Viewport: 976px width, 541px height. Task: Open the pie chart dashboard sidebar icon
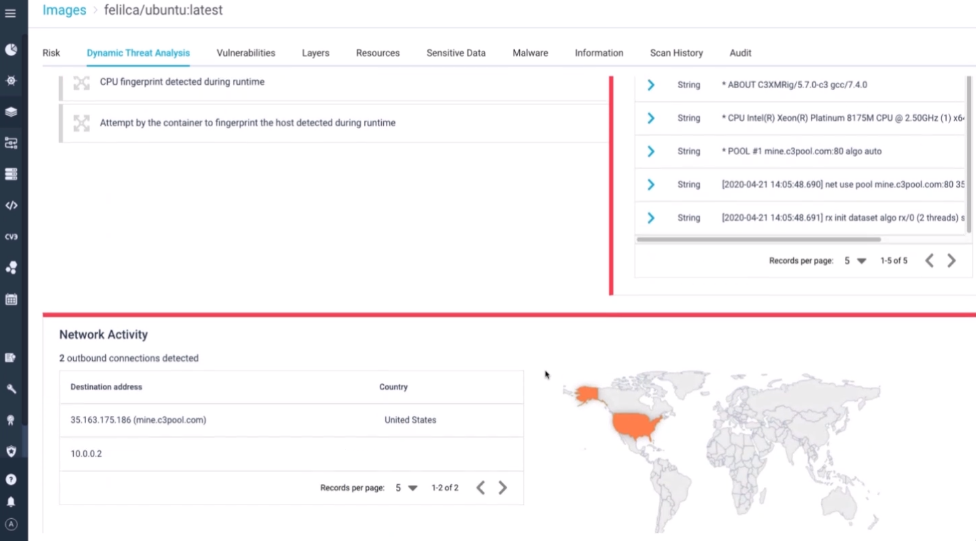pos(11,49)
